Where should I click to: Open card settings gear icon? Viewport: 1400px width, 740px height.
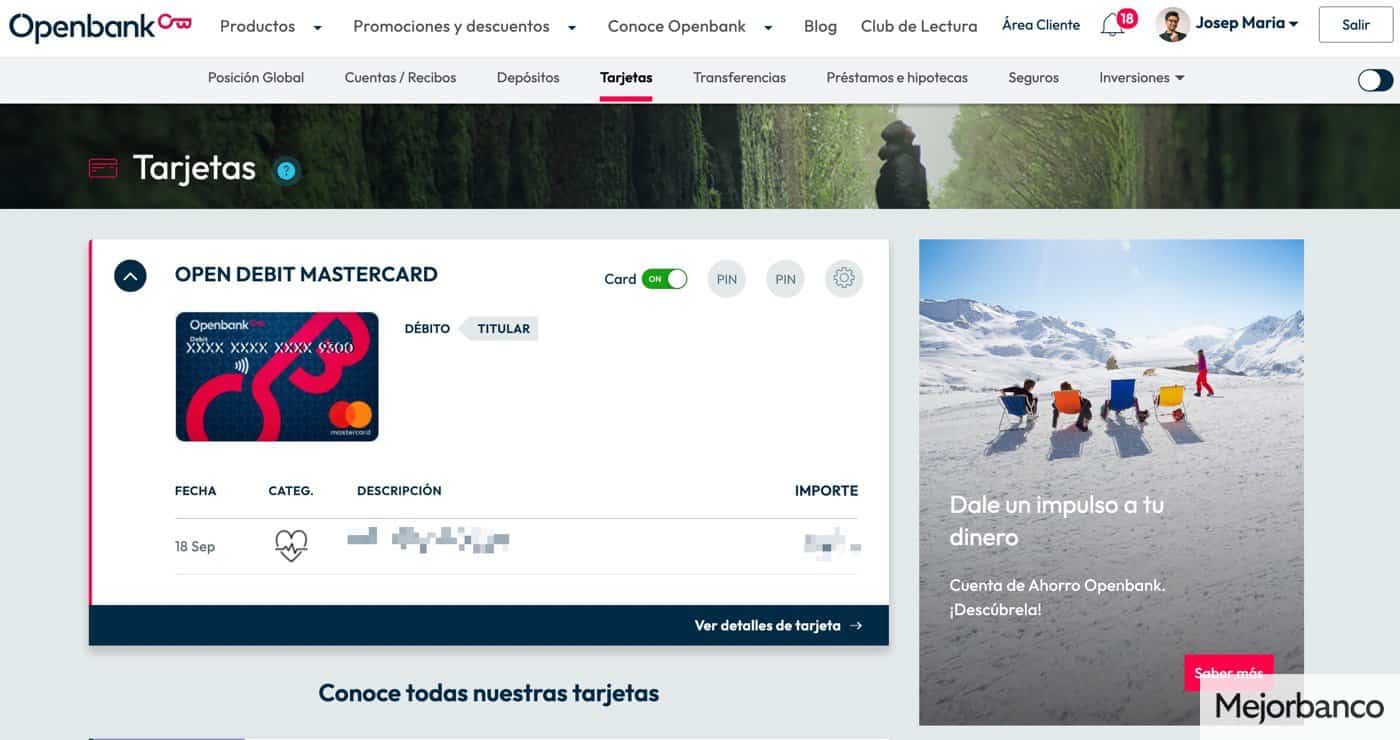click(844, 278)
